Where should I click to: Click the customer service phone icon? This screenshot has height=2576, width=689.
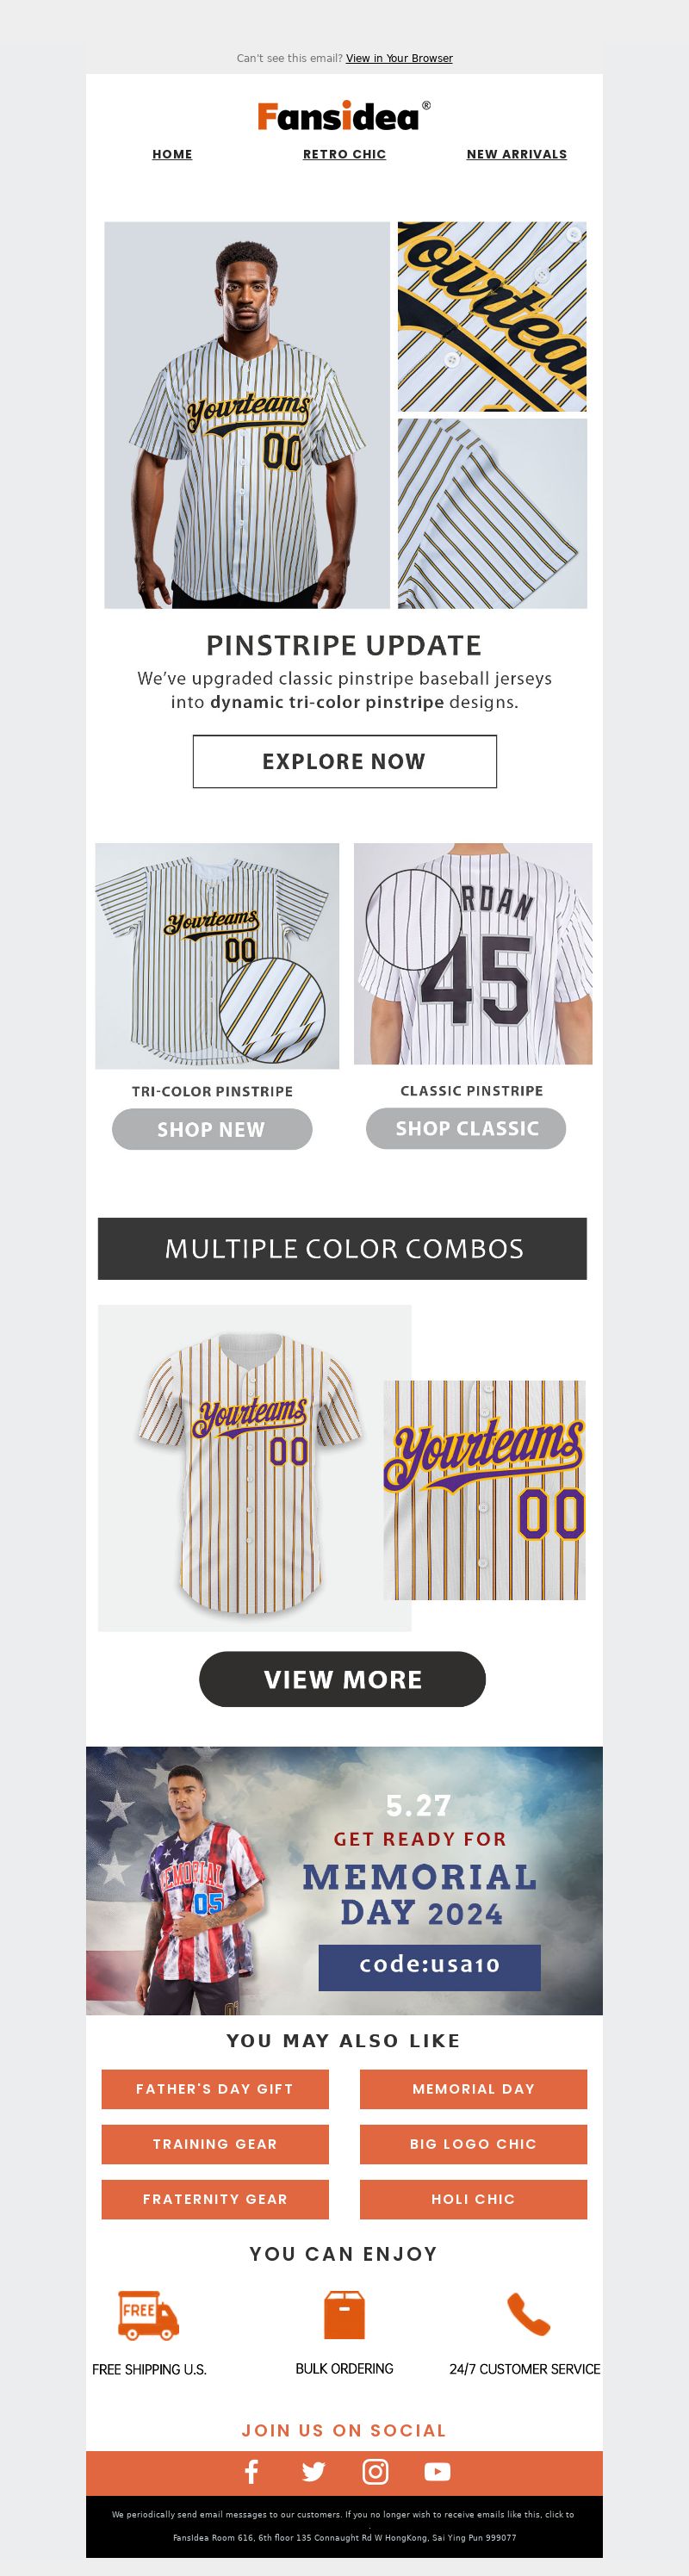point(528,2314)
